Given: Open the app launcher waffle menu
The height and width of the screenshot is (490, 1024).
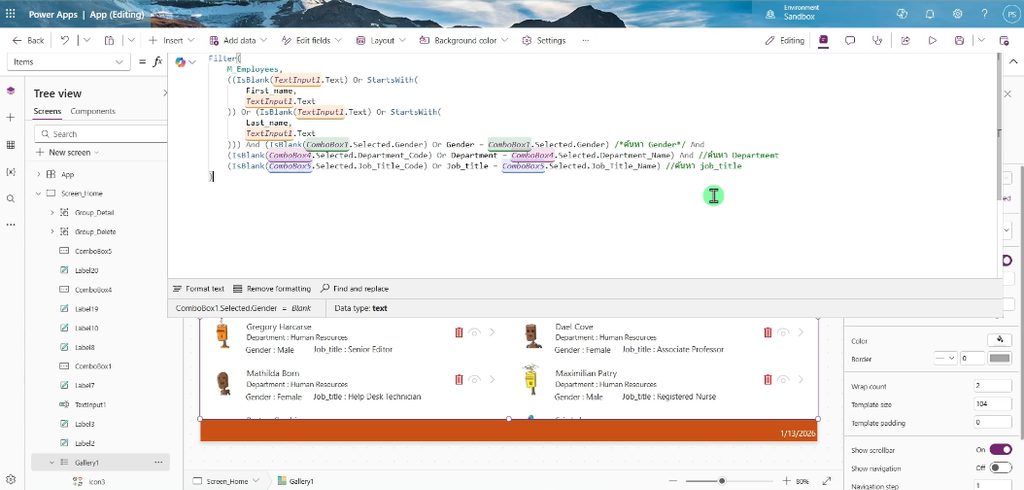Looking at the screenshot, I should [10, 13].
